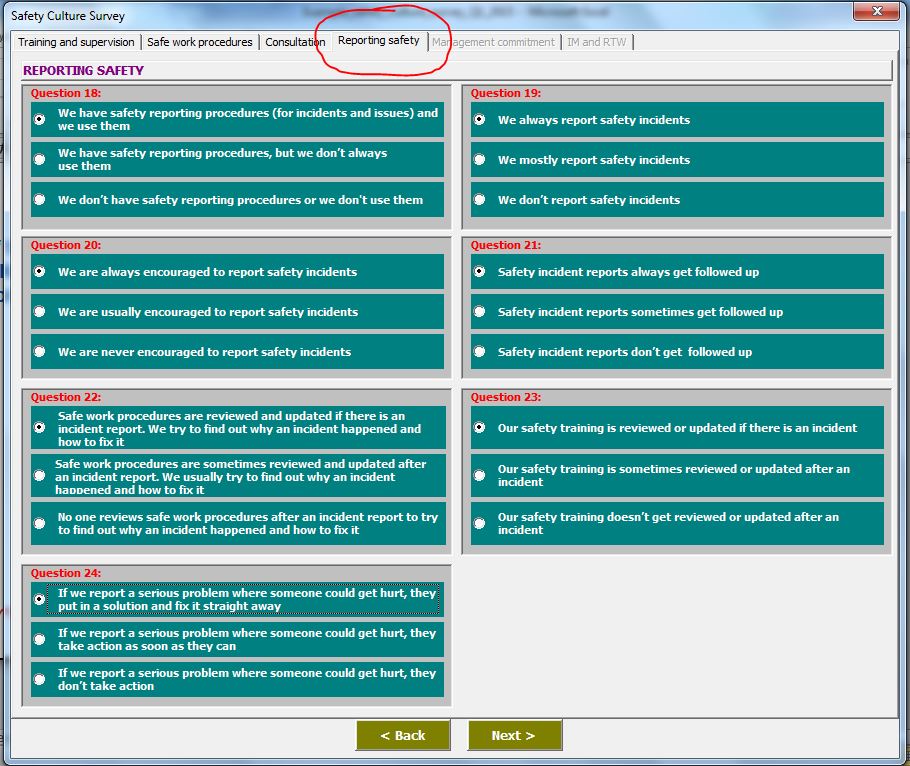Select "We have safety reporting procedures and we use them"
910x766 pixels.
click(38, 118)
